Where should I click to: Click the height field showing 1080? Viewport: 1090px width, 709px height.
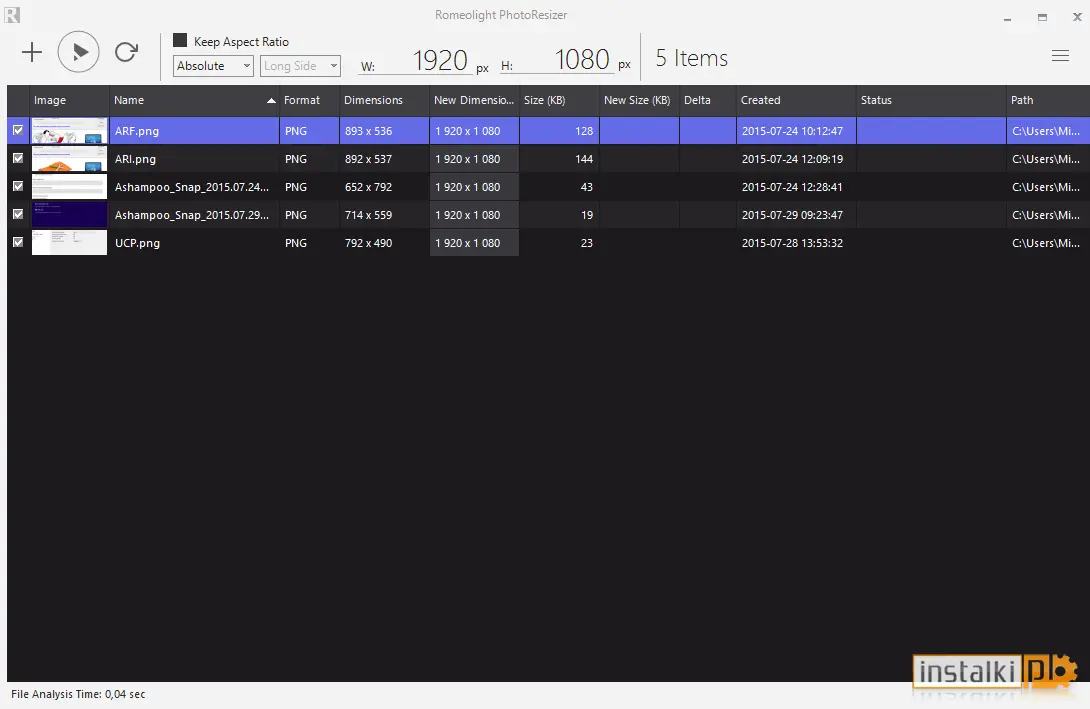567,60
